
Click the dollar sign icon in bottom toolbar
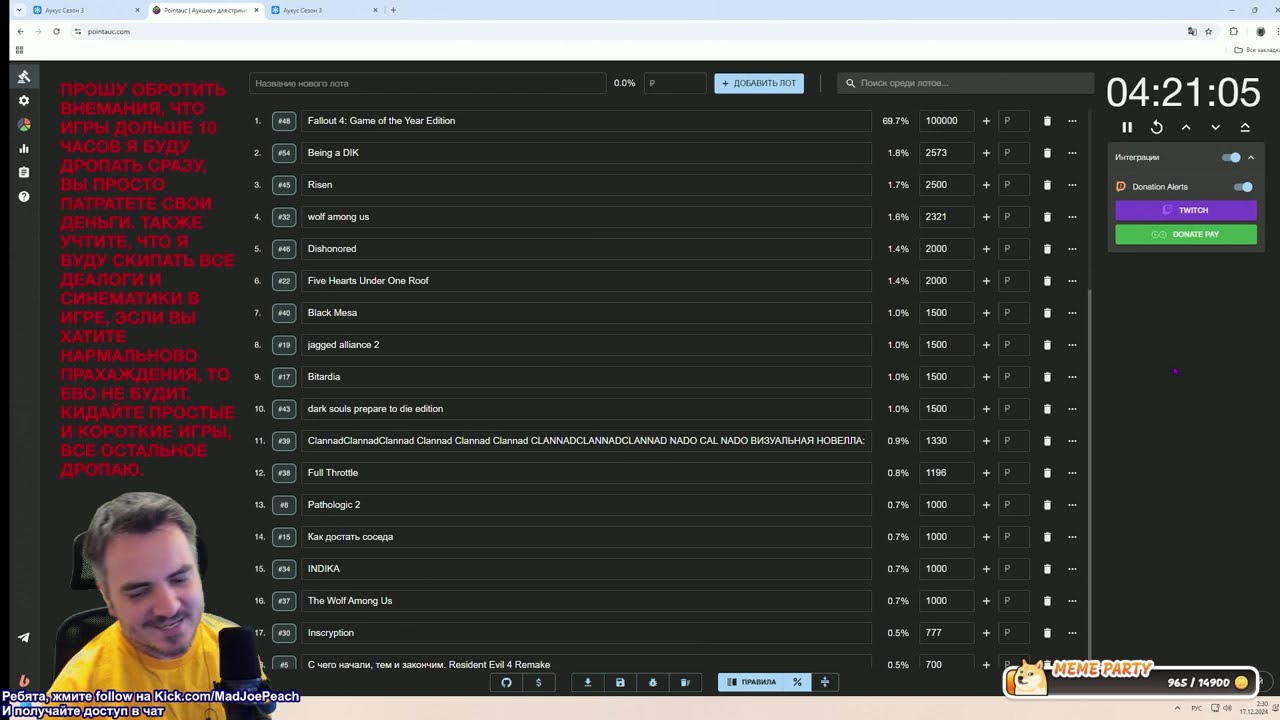539,682
